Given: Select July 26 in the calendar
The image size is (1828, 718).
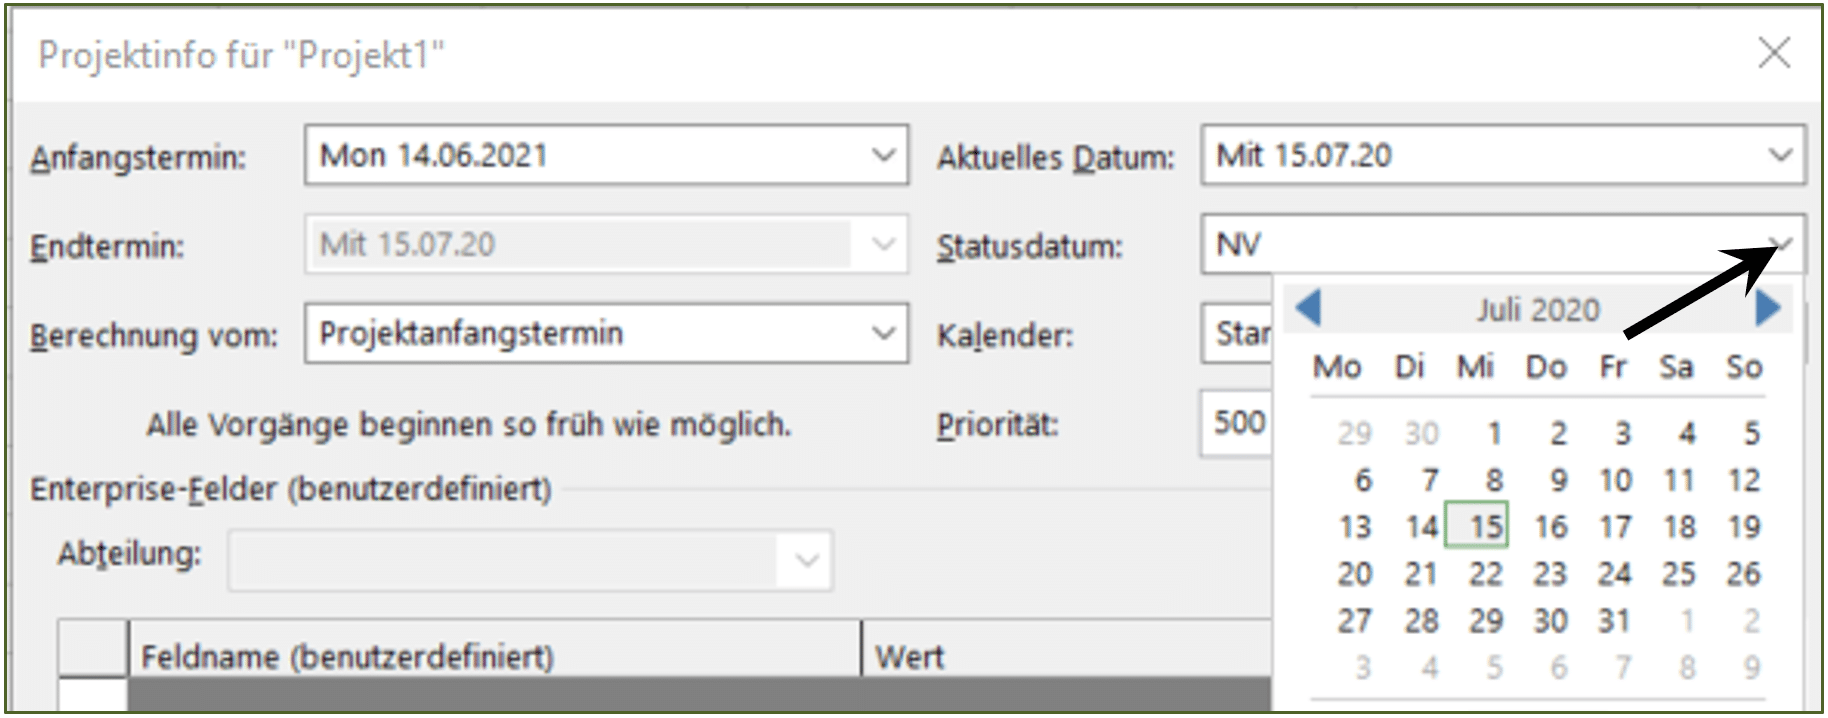Looking at the screenshot, I should click(1743, 573).
